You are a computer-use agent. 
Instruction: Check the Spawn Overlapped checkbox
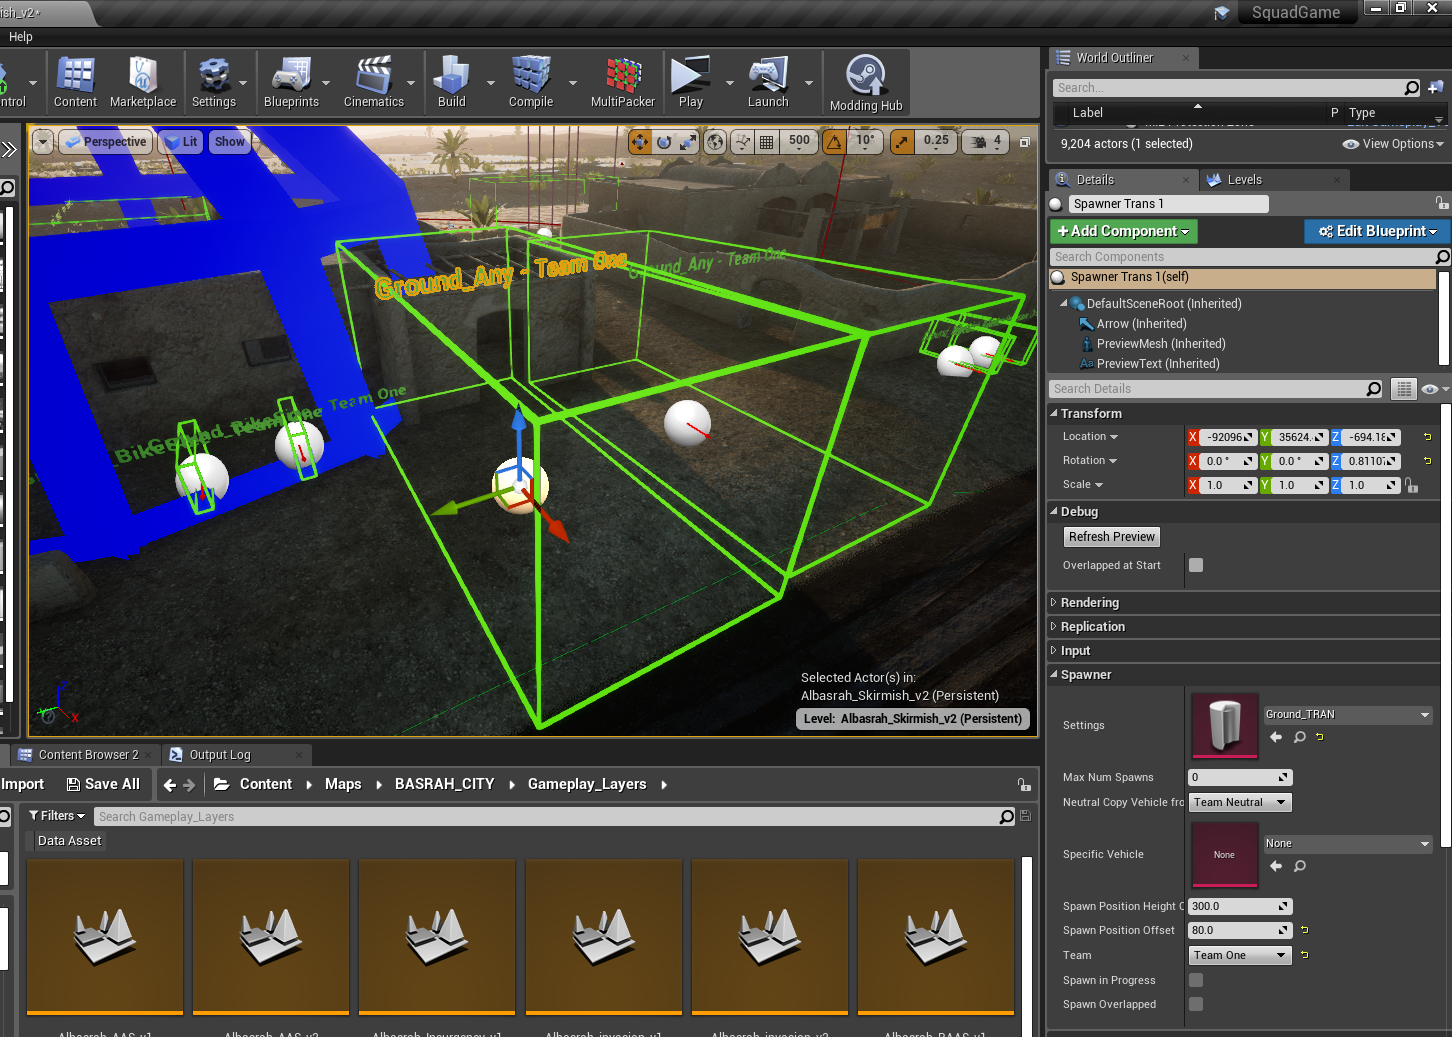click(x=1196, y=1004)
